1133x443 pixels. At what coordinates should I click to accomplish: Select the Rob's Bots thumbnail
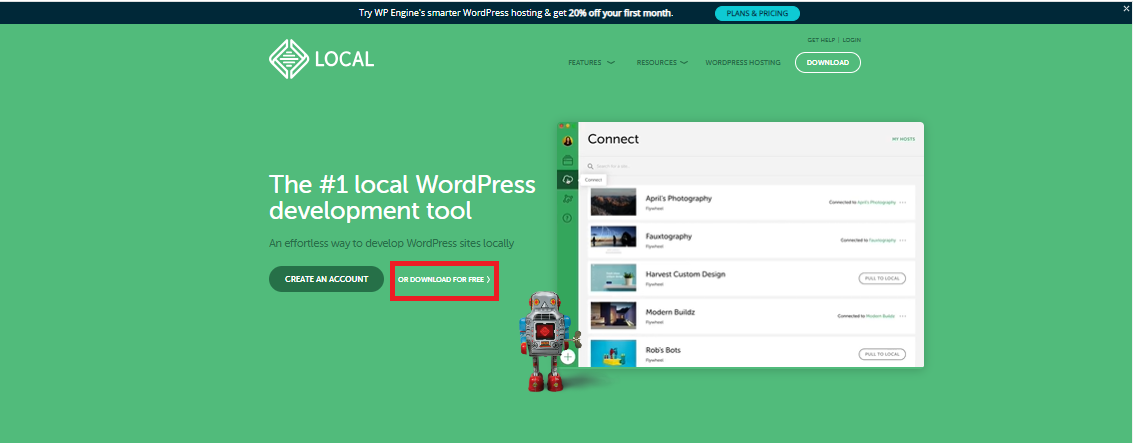tap(613, 353)
